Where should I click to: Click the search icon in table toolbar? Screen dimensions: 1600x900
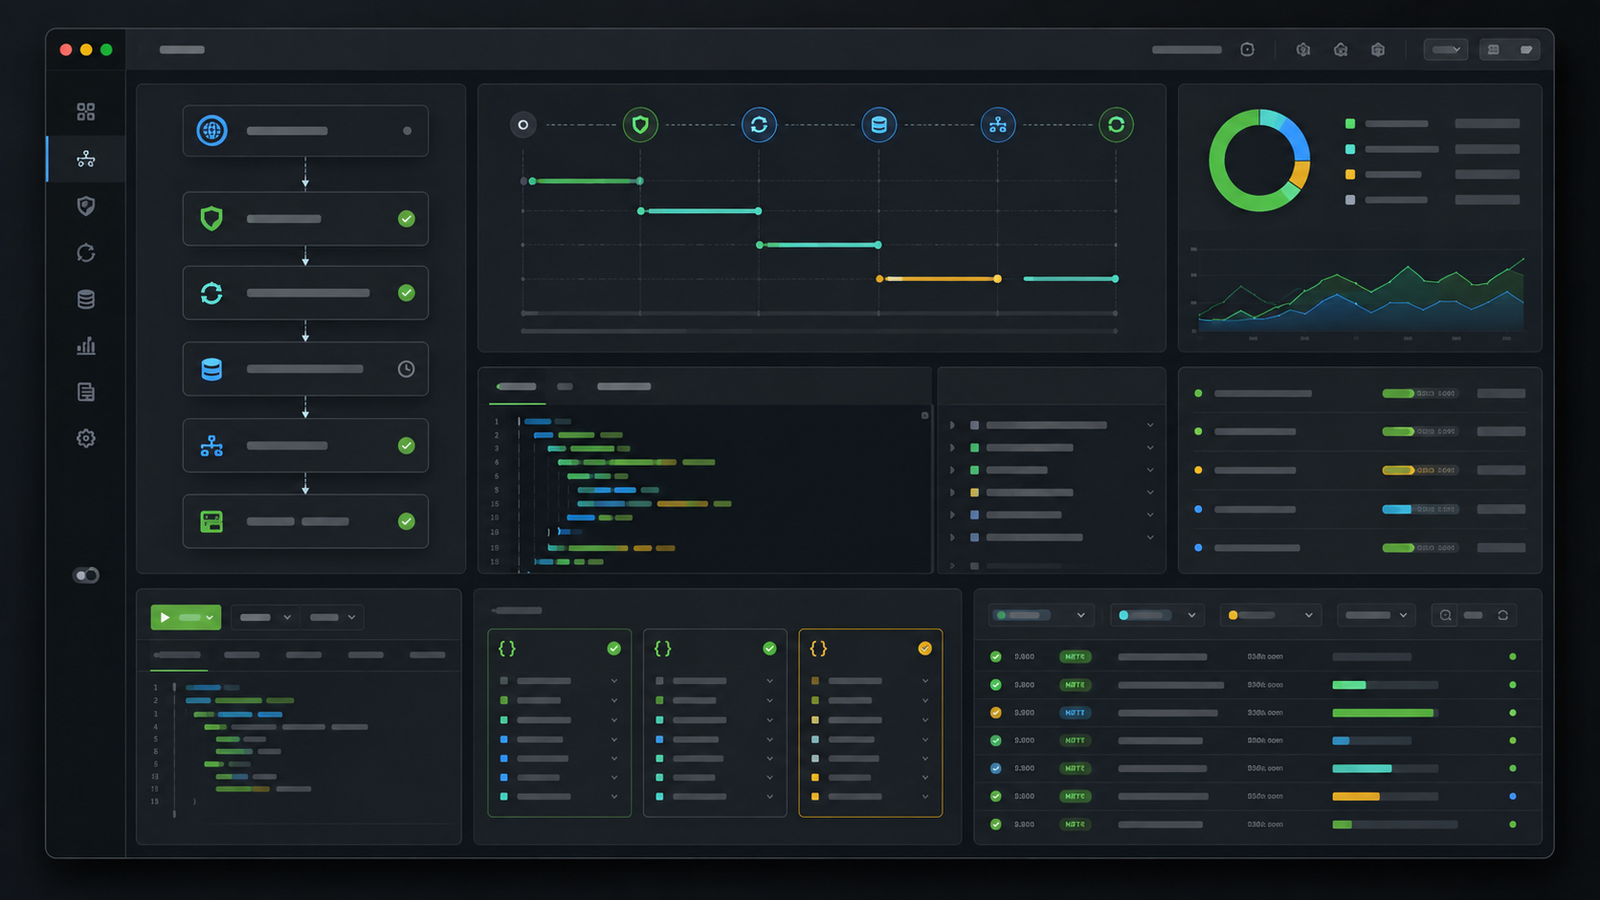(x=1445, y=615)
